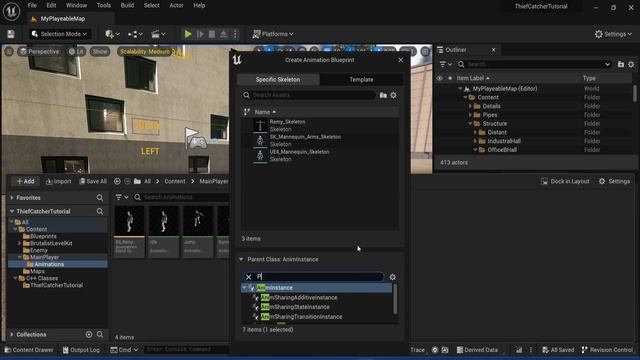The image size is (640, 360).
Task: Search the Favorites section magnifier icon
Action: [100, 198]
